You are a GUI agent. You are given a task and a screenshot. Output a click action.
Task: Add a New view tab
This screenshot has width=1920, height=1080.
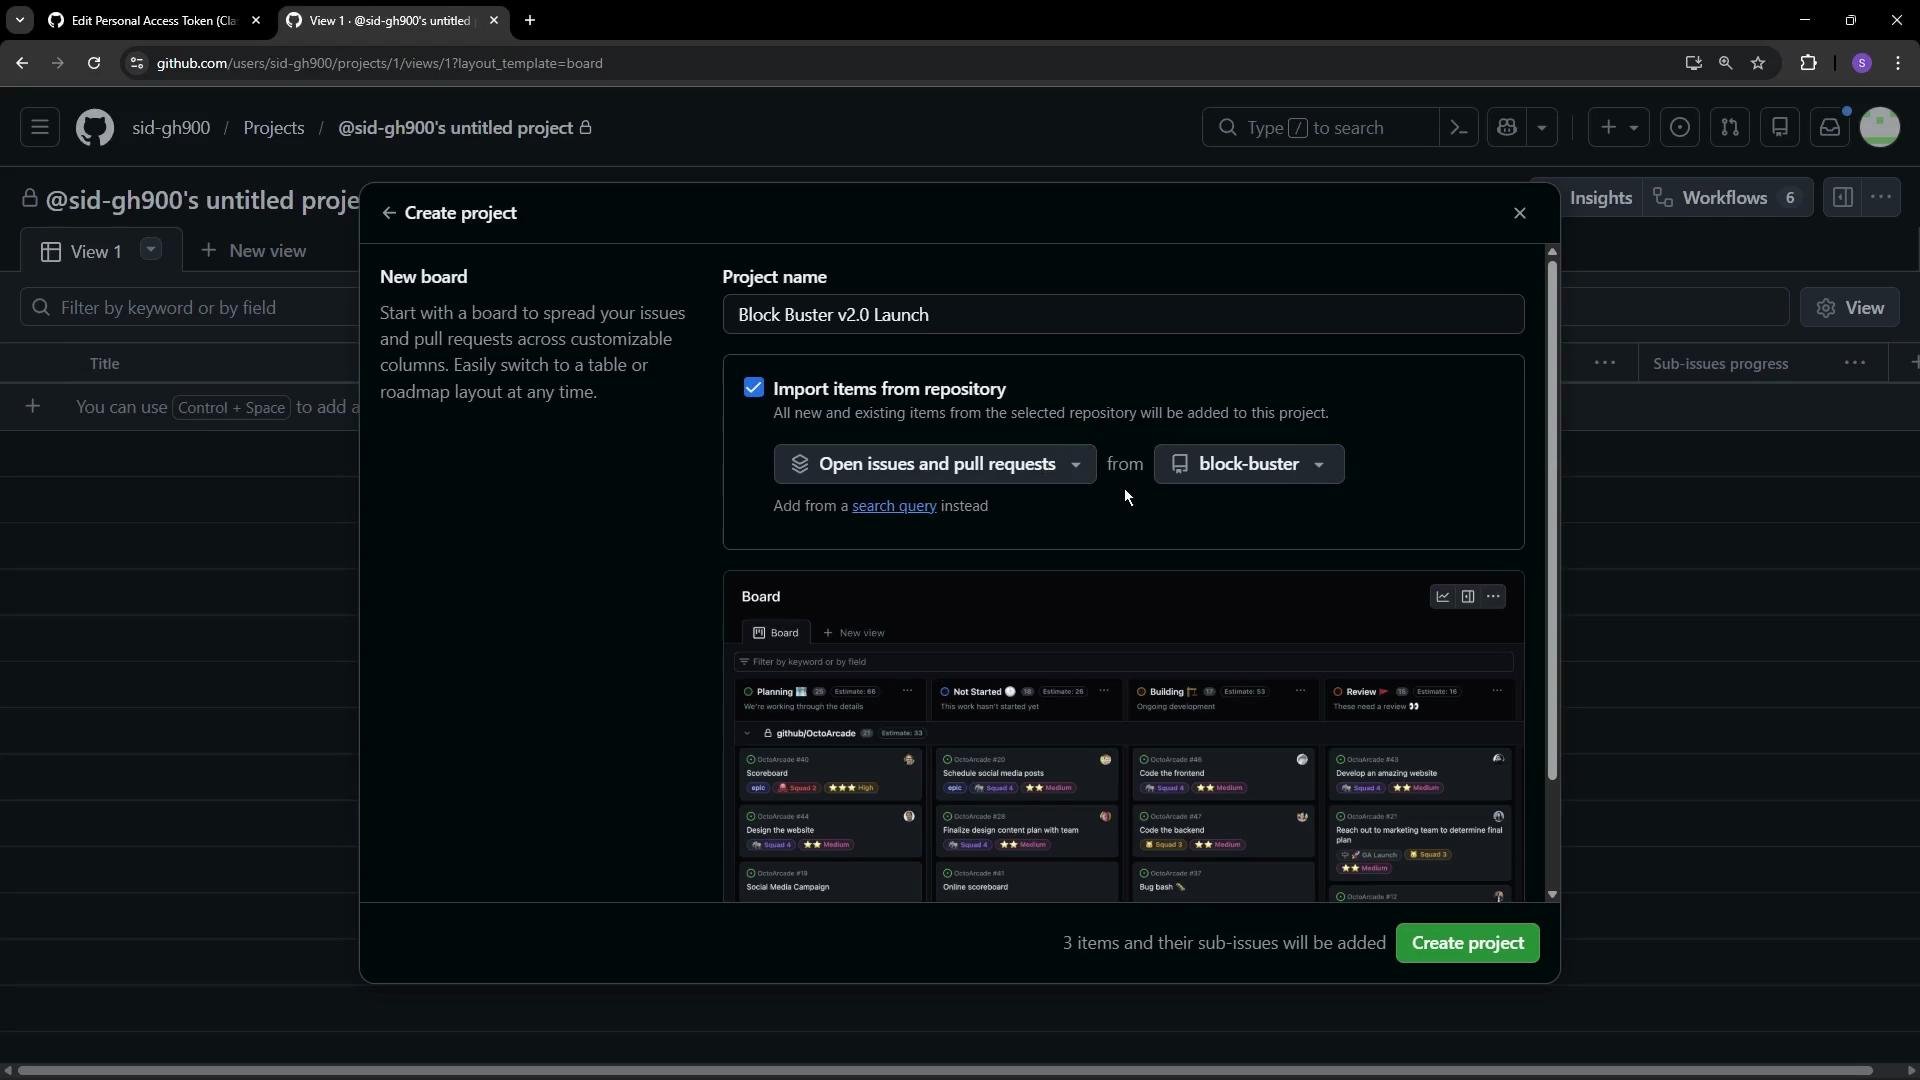point(254,251)
